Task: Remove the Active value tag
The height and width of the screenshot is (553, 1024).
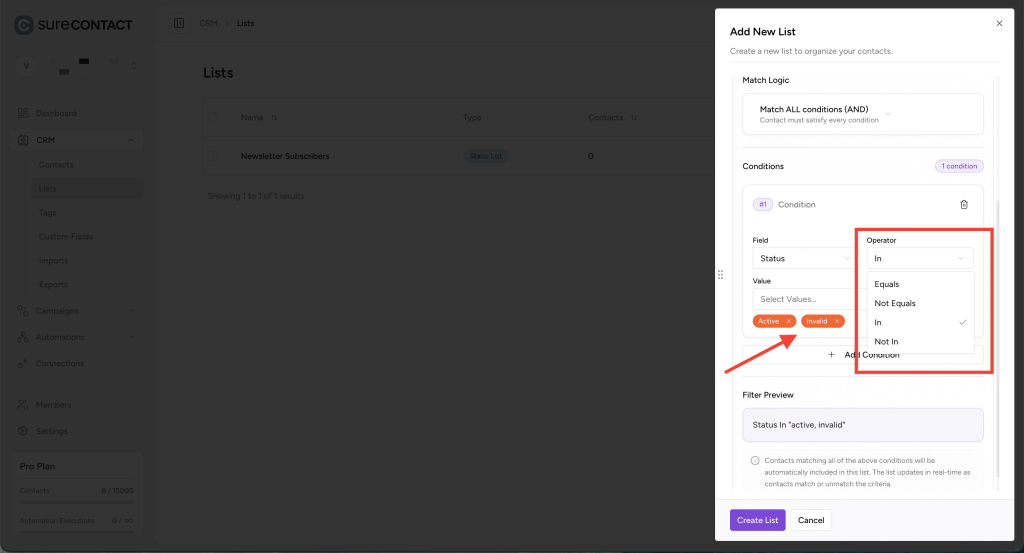Action: (x=788, y=321)
